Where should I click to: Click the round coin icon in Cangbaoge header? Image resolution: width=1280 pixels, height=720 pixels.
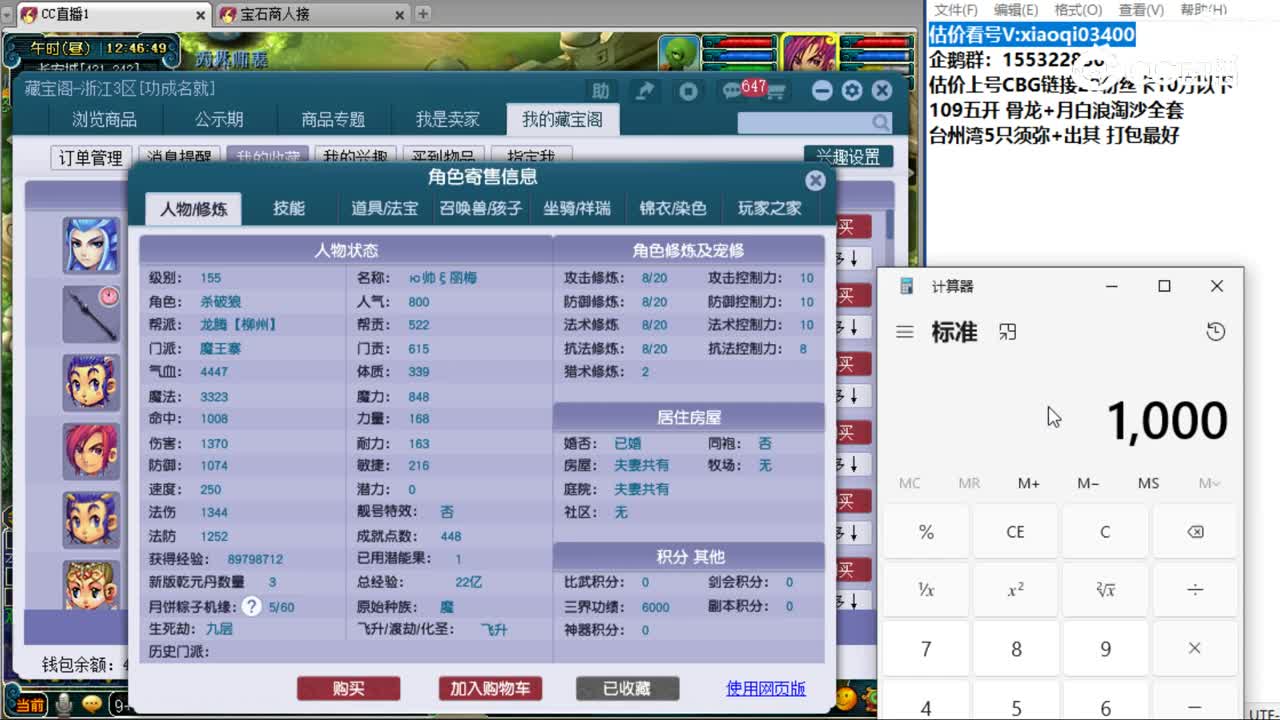(689, 90)
